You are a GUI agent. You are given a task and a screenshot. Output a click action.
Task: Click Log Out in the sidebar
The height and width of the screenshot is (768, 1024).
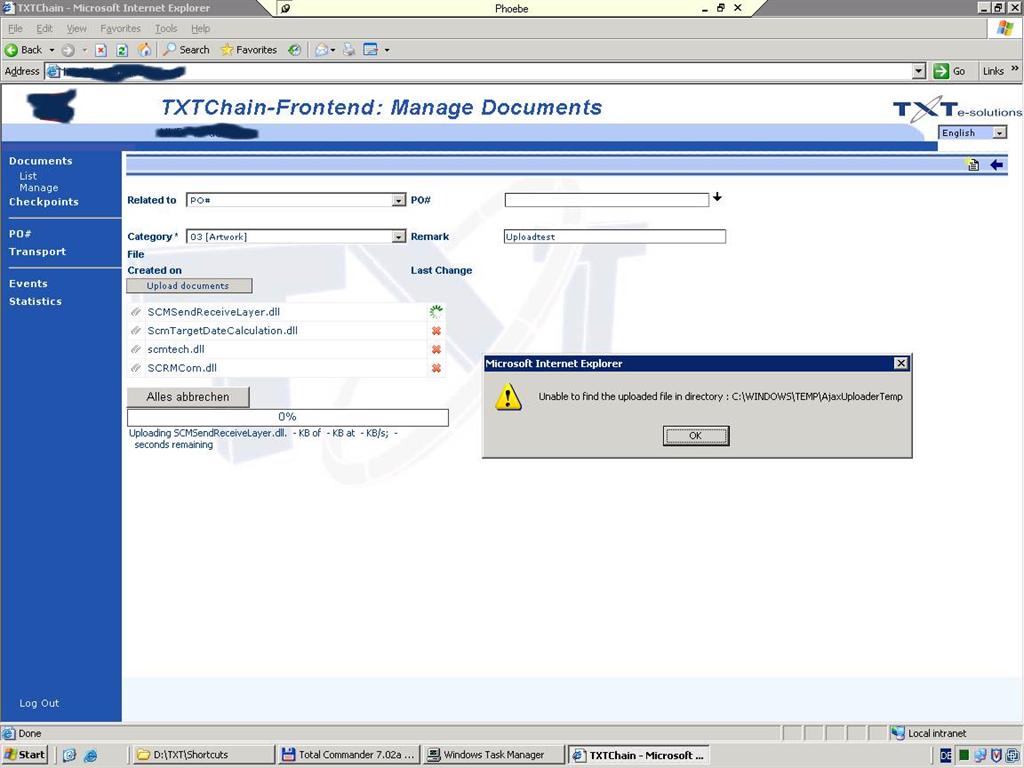(39, 703)
